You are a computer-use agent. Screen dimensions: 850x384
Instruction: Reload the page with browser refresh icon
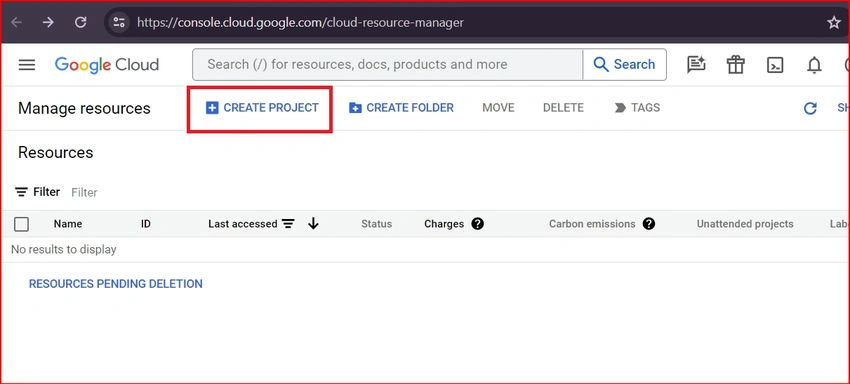80,22
